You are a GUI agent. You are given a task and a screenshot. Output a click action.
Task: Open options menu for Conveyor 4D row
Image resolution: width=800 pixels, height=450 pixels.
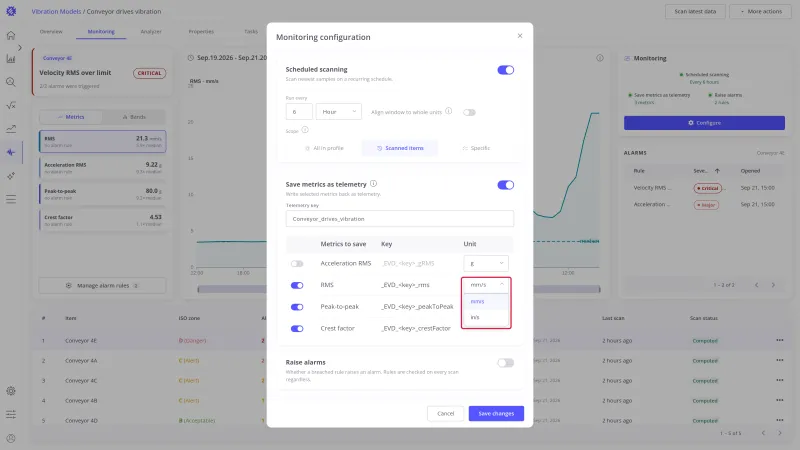coord(780,420)
